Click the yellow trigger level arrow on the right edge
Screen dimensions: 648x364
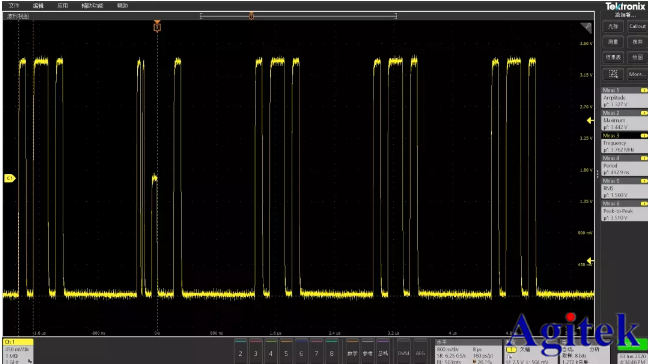pos(590,120)
